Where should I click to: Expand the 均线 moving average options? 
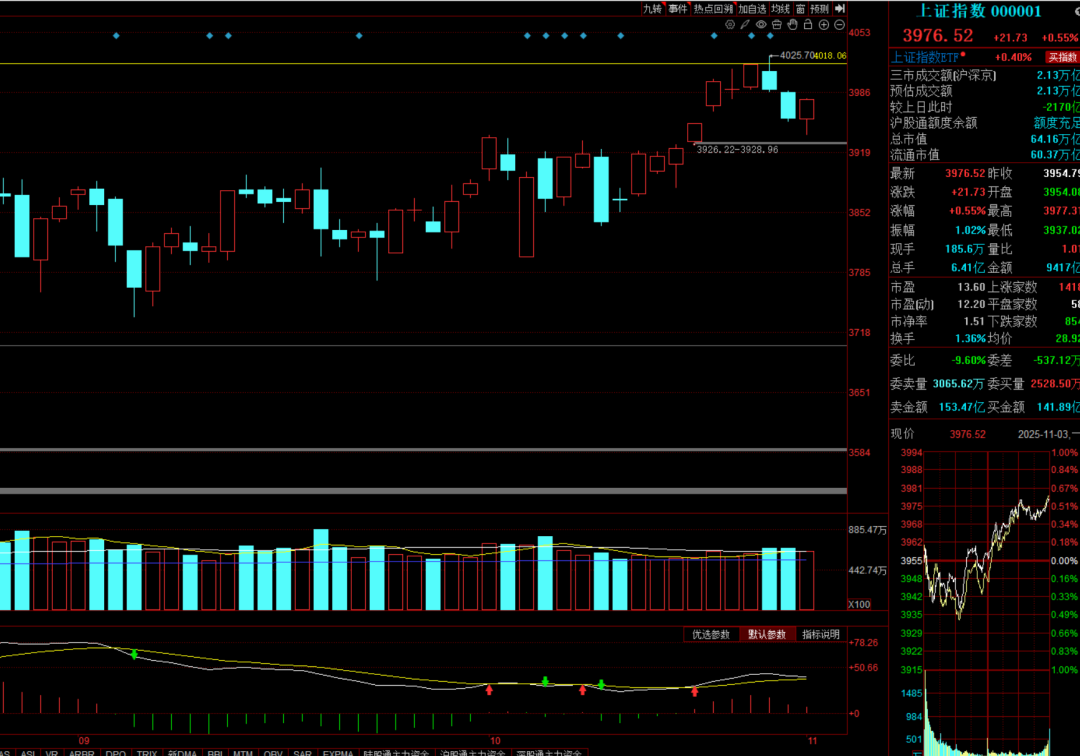(x=780, y=8)
